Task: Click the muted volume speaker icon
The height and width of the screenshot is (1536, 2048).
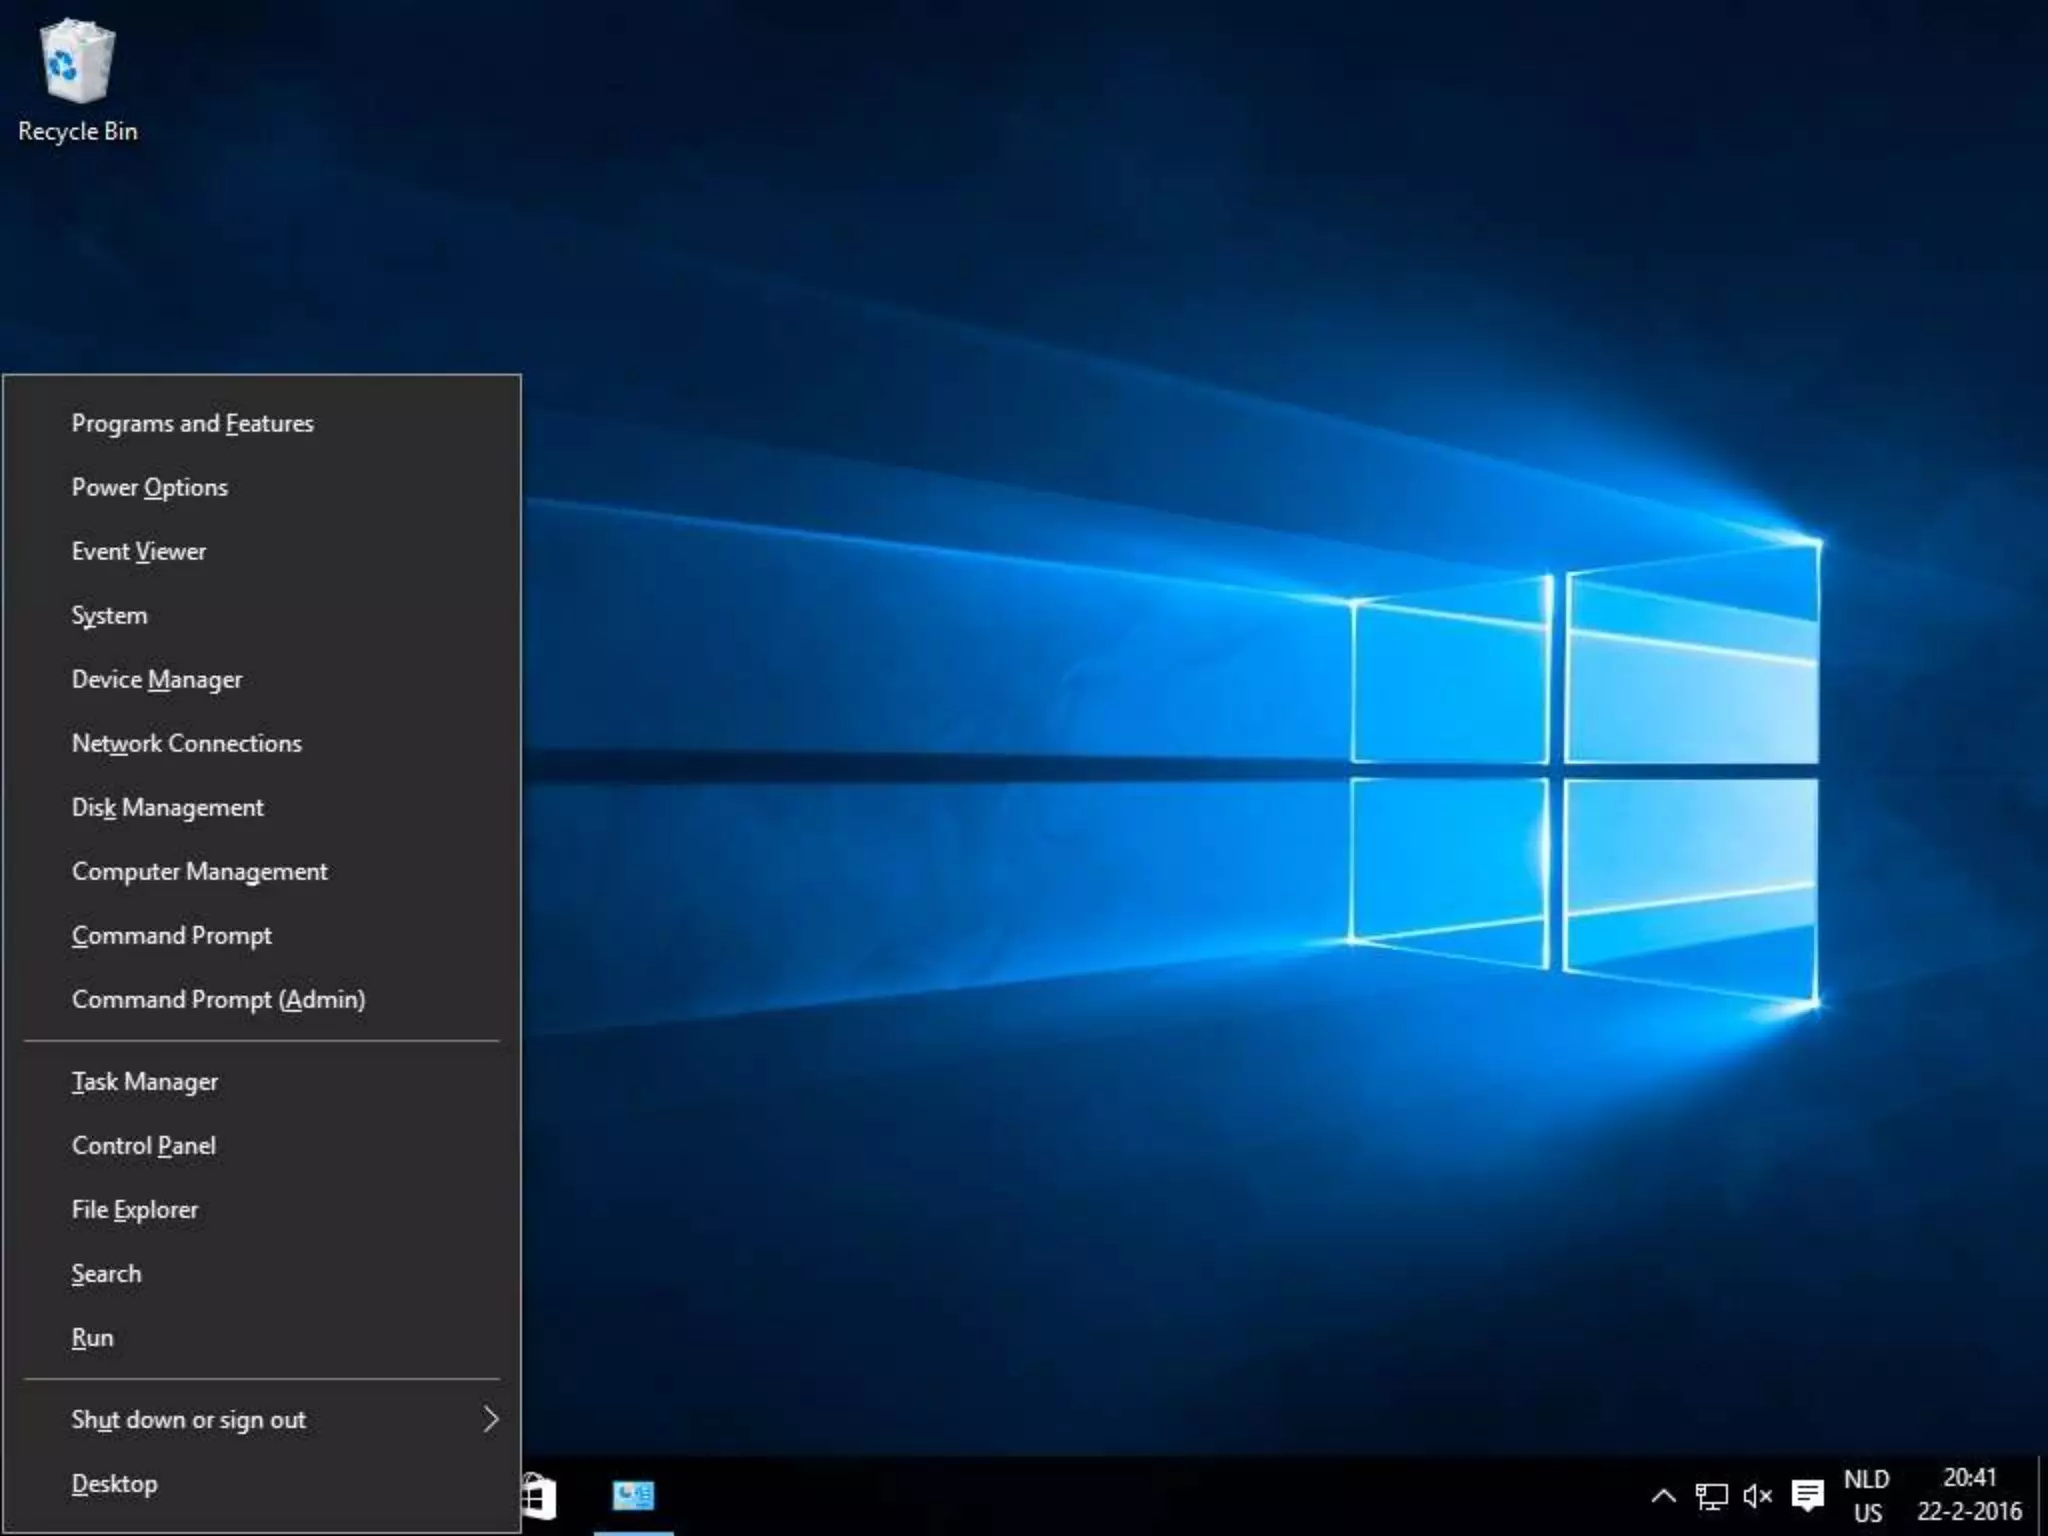Action: click(1757, 1496)
